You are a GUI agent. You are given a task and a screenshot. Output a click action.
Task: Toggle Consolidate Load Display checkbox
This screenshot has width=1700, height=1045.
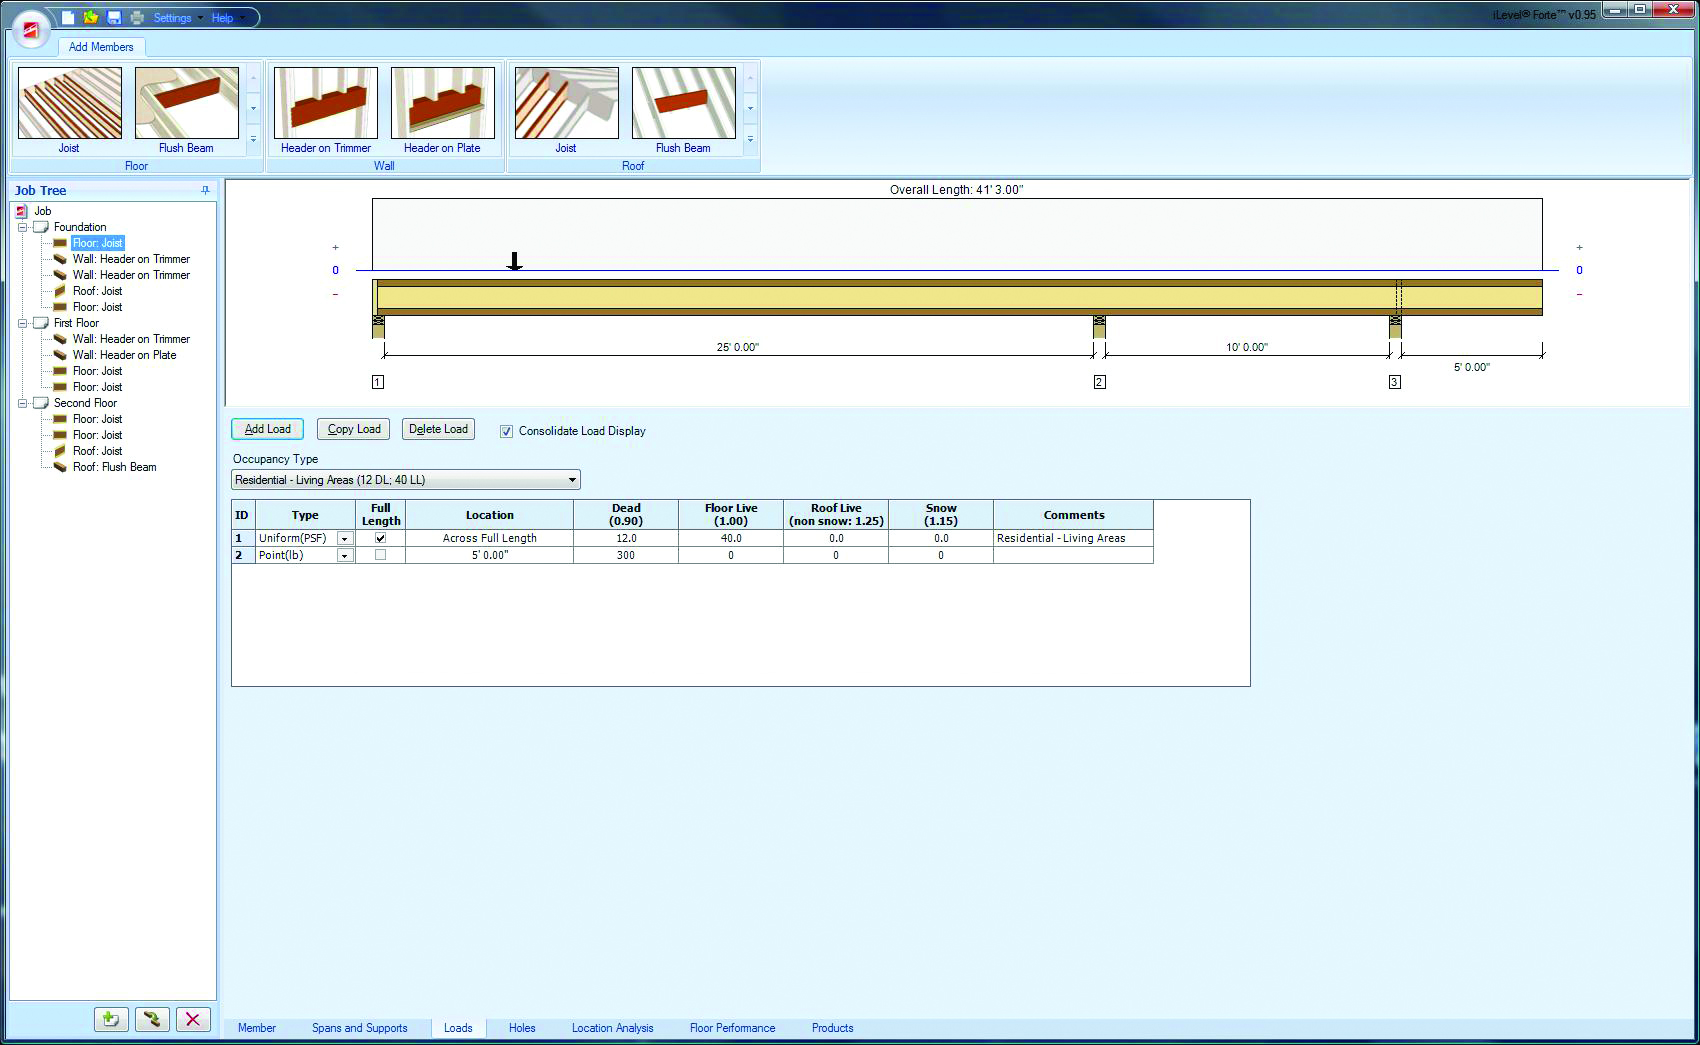point(506,431)
